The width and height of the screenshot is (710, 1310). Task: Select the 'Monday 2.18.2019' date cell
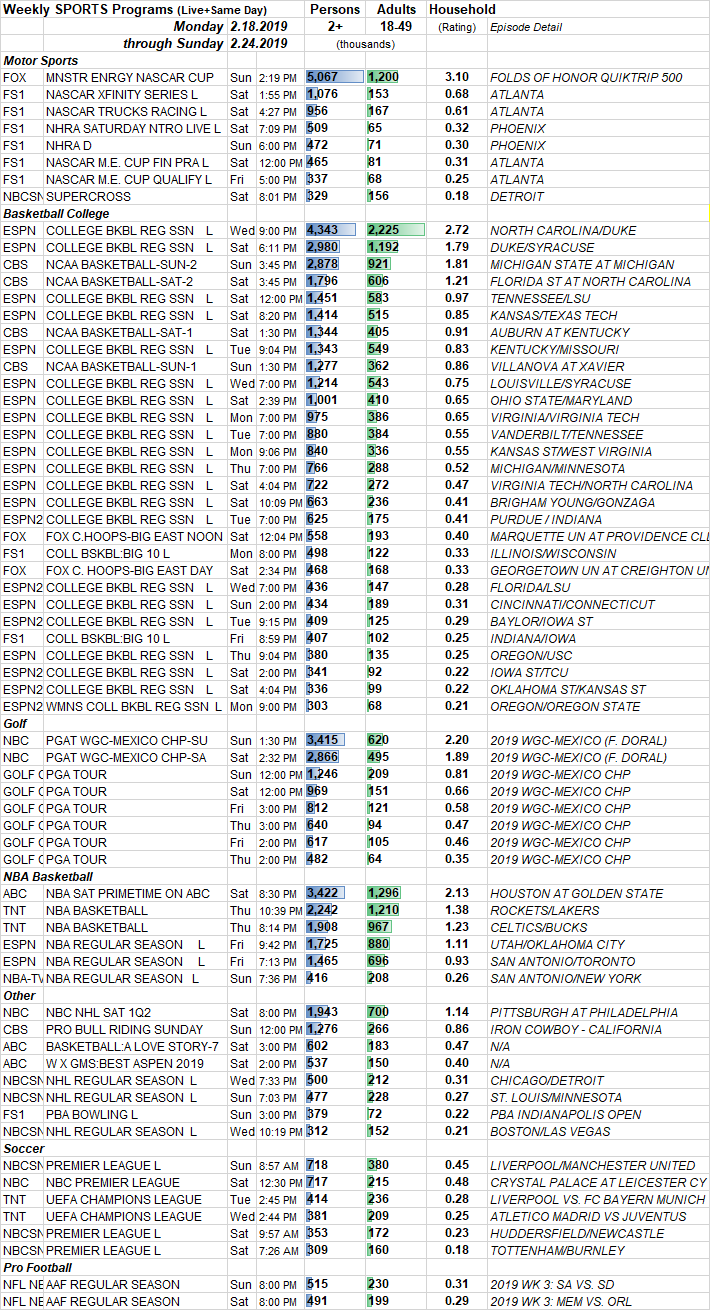coord(229,26)
